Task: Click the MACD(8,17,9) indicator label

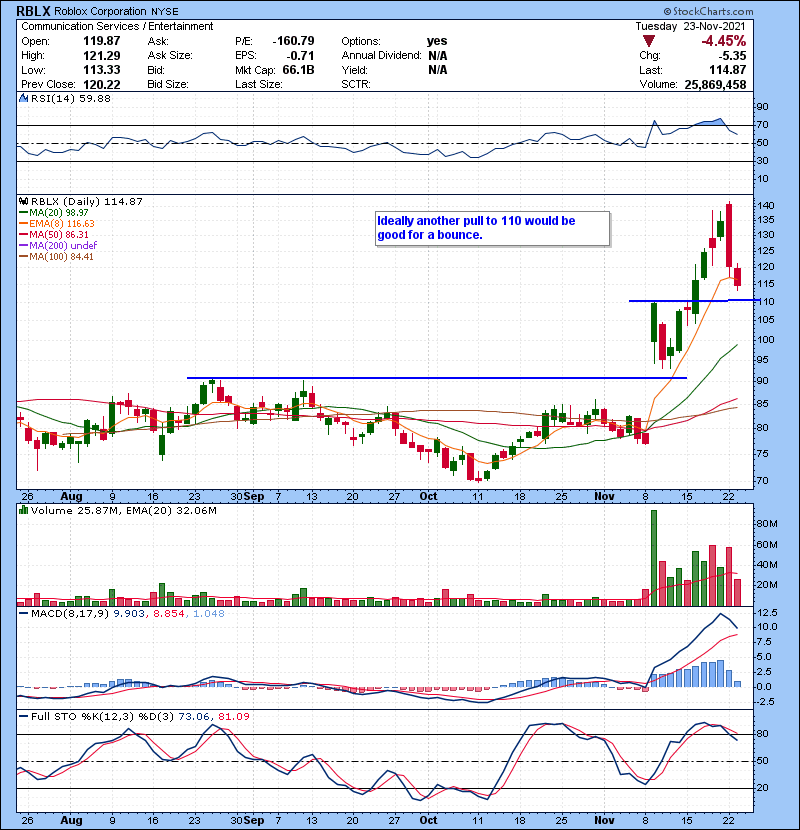Action: point(70,614)
